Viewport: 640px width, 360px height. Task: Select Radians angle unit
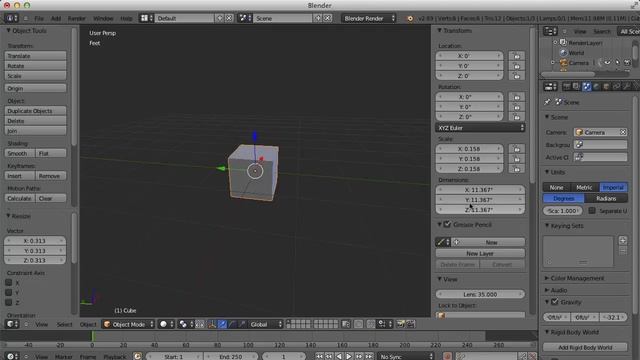tap(606, 198)
